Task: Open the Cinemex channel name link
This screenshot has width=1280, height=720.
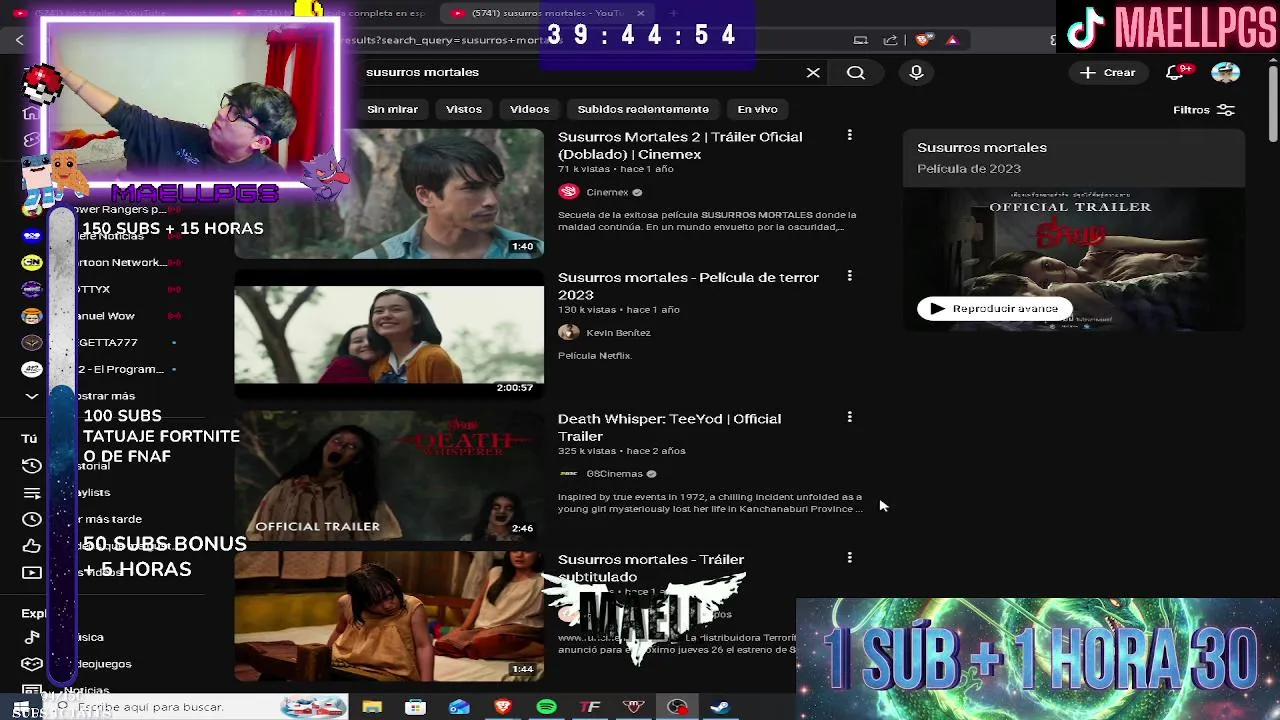Action: (x=607, y=192)
